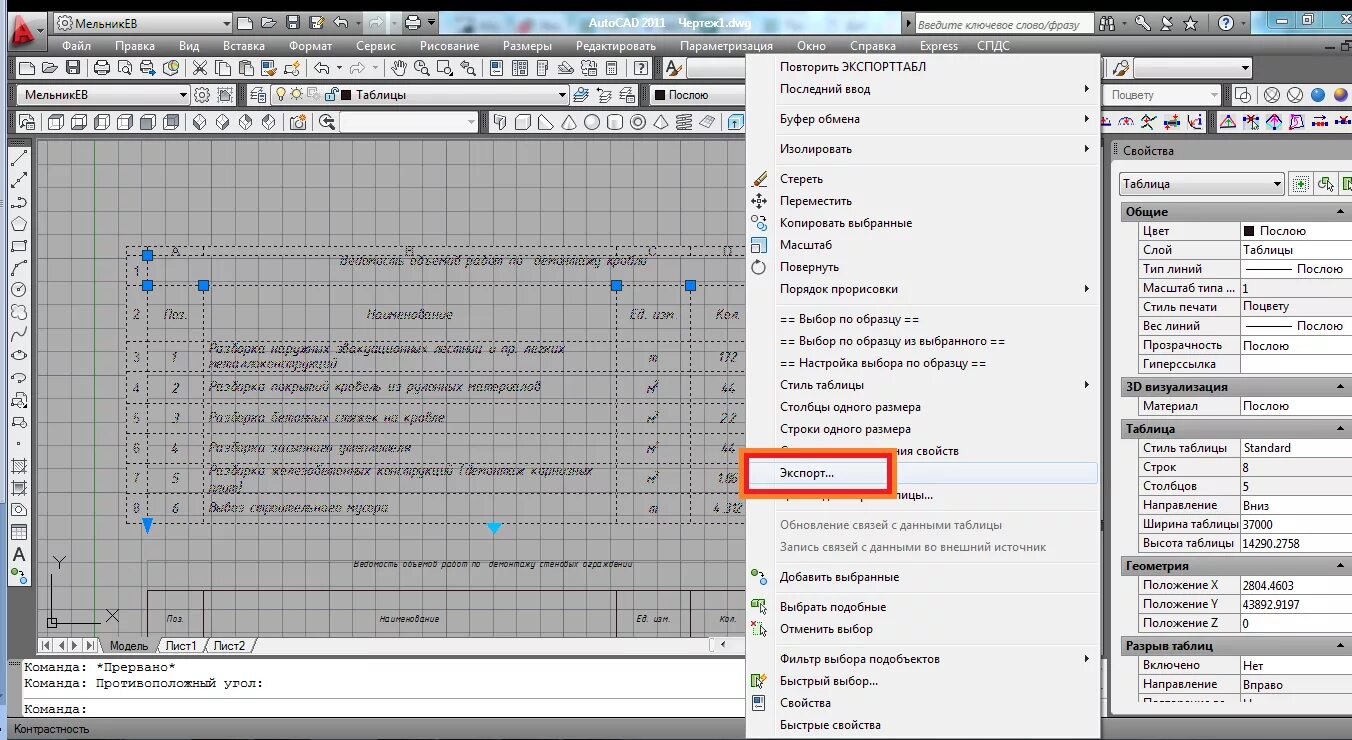Viewport: 1352px width, 740px height.
Task: Click the binoculars search icon
Action: click(x=1106, y=22)
